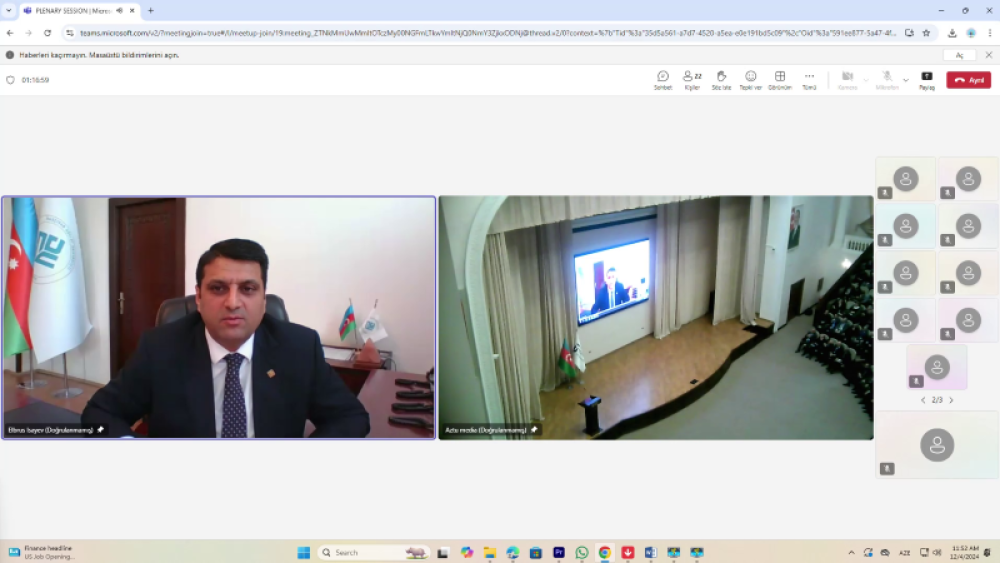
Task: Expand the microphone options dropdown arrow
Action: click(x=906, y=80)
